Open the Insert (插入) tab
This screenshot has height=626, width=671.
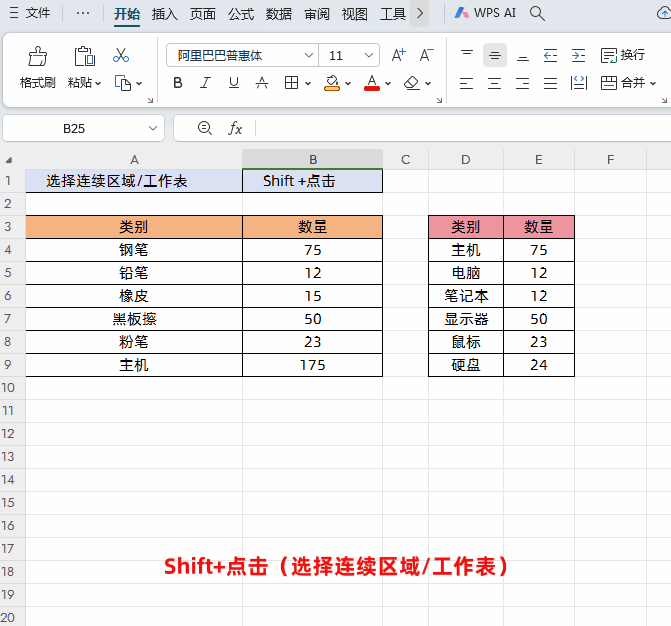pos(164,14)
